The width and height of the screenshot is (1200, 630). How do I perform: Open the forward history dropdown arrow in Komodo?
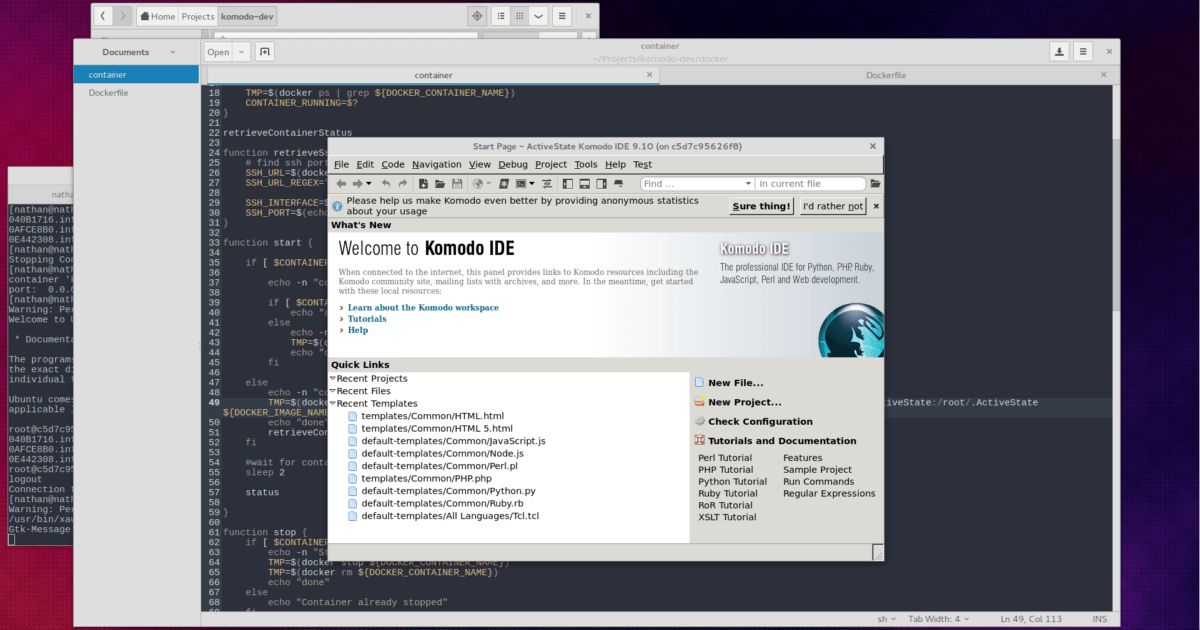point(369,184)
